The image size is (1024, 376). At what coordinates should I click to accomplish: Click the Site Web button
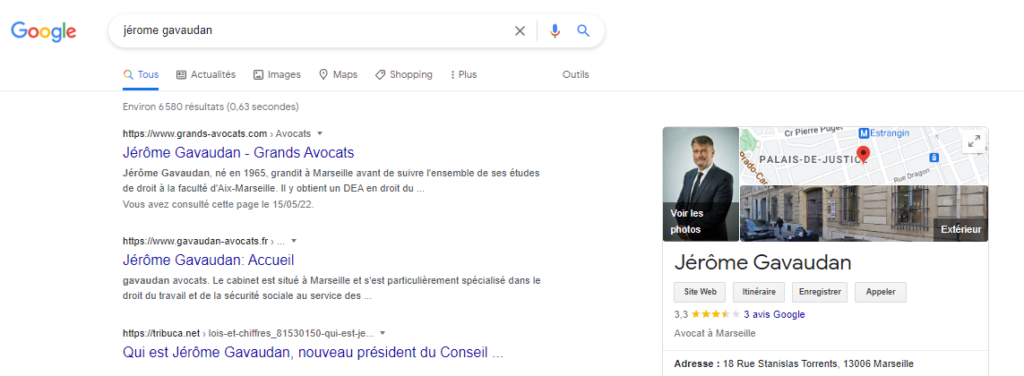click(x=700, y=292)
